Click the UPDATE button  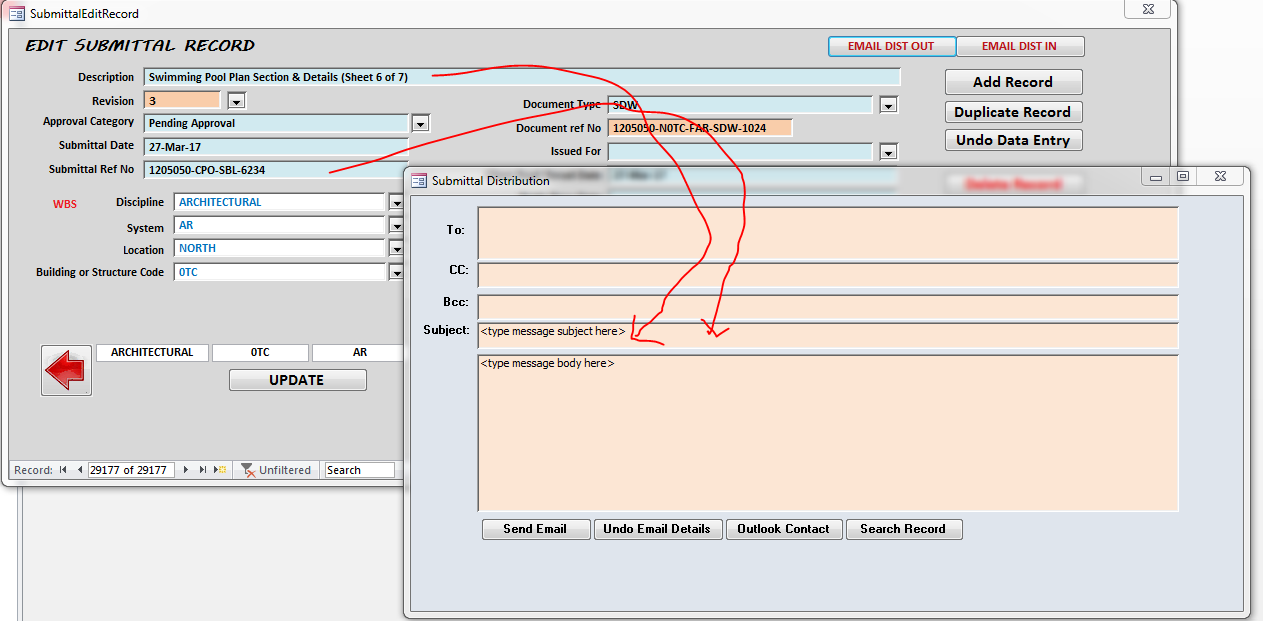[x=297, y=380]
